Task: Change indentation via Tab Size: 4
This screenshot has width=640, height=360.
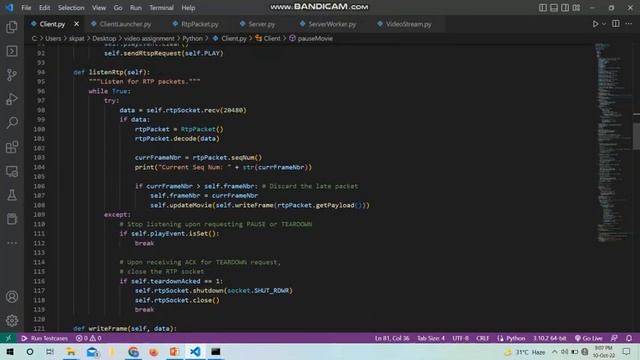Action: point(431,338)
